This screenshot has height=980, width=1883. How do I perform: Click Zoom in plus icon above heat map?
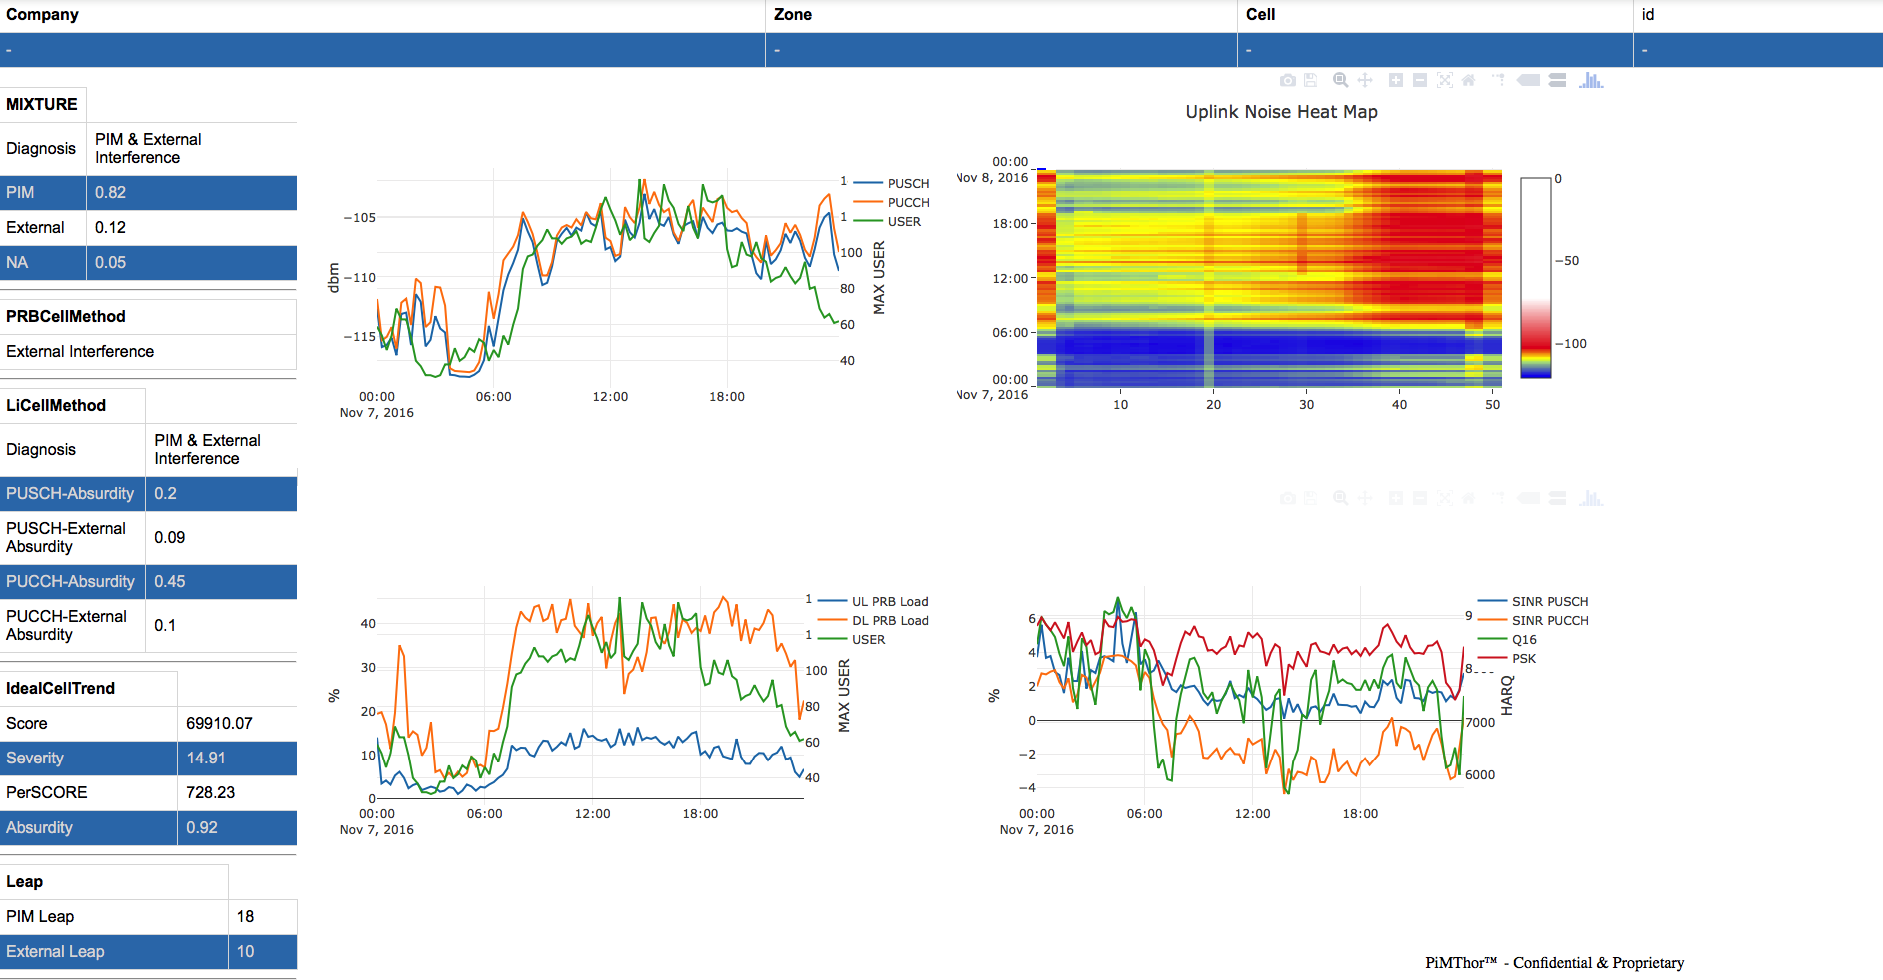click(1396, 80)
